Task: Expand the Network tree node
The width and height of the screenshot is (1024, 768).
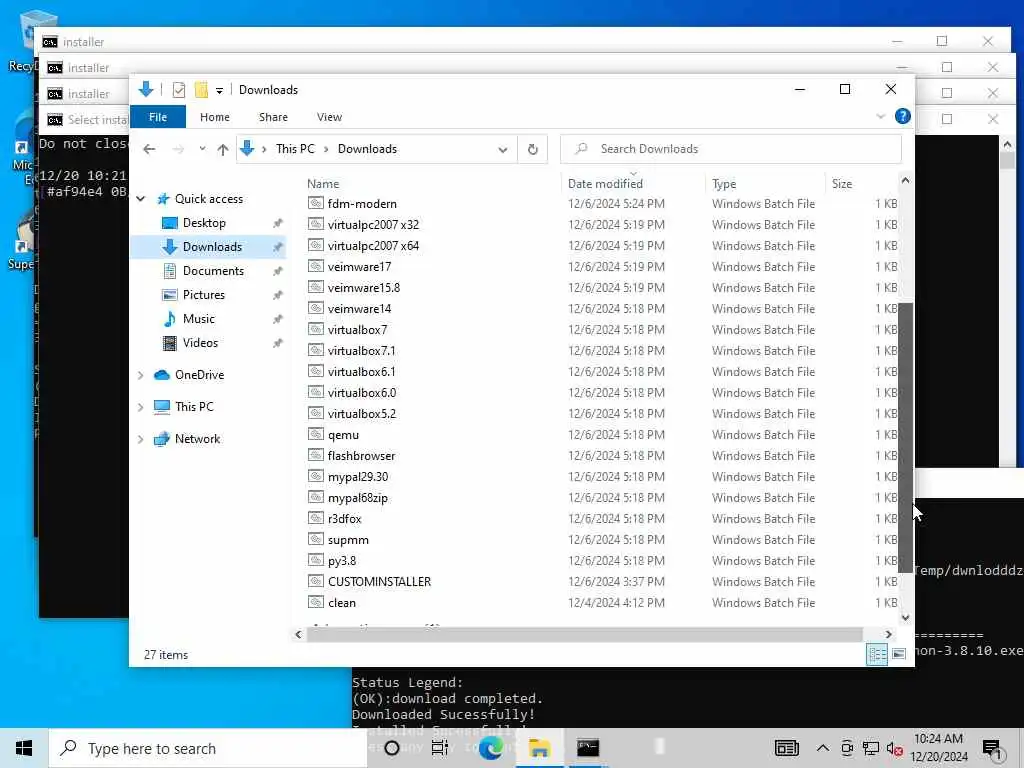Action: tap(140, 439)
